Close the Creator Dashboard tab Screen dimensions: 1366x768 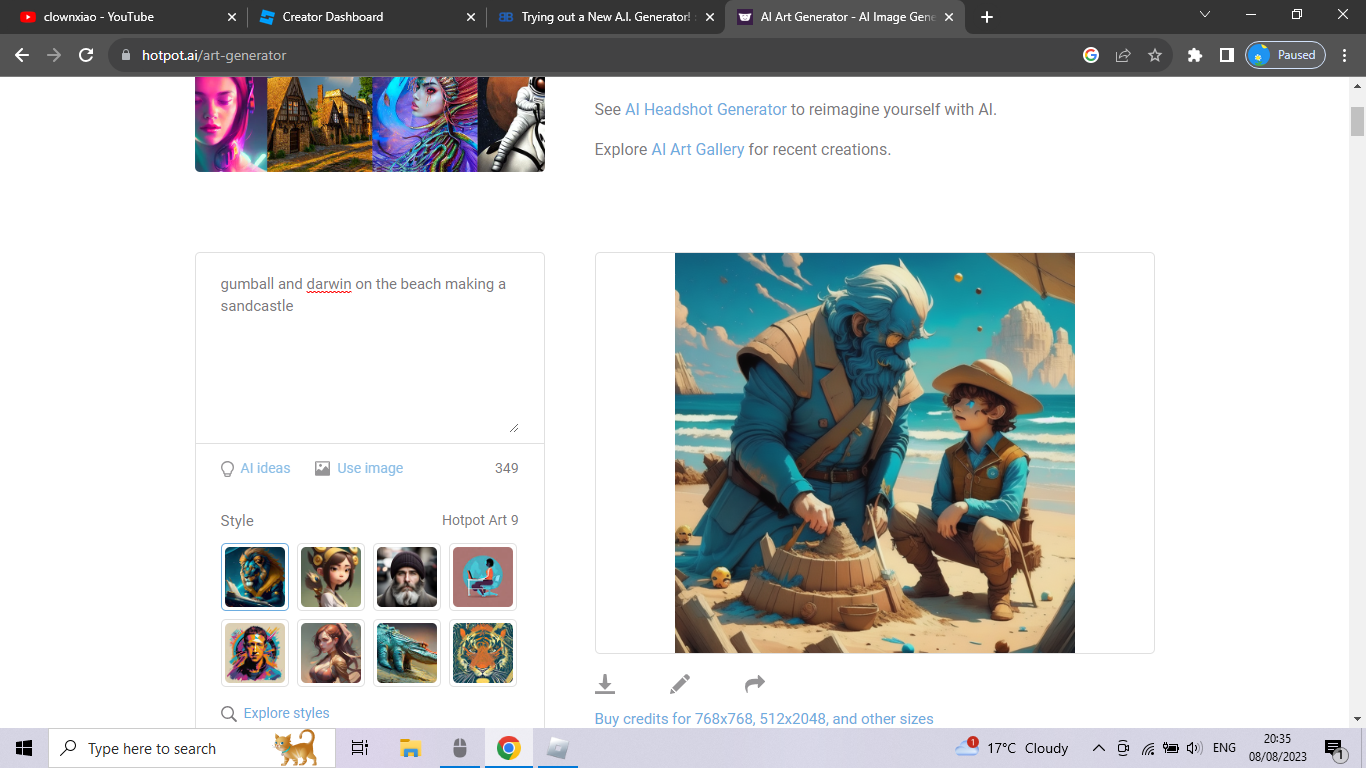tap(471, 17)
